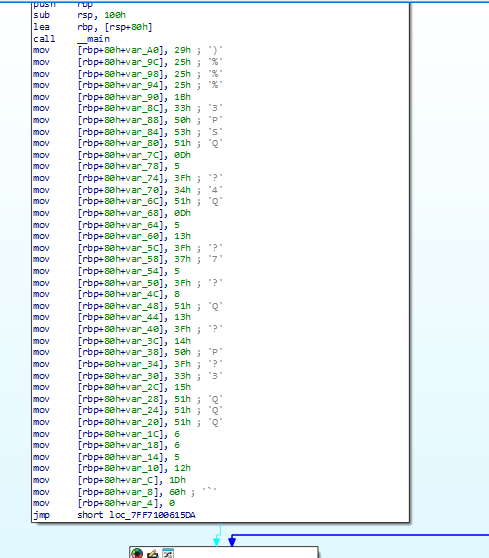Click value 53h on var_84 line

coord(182,132)
